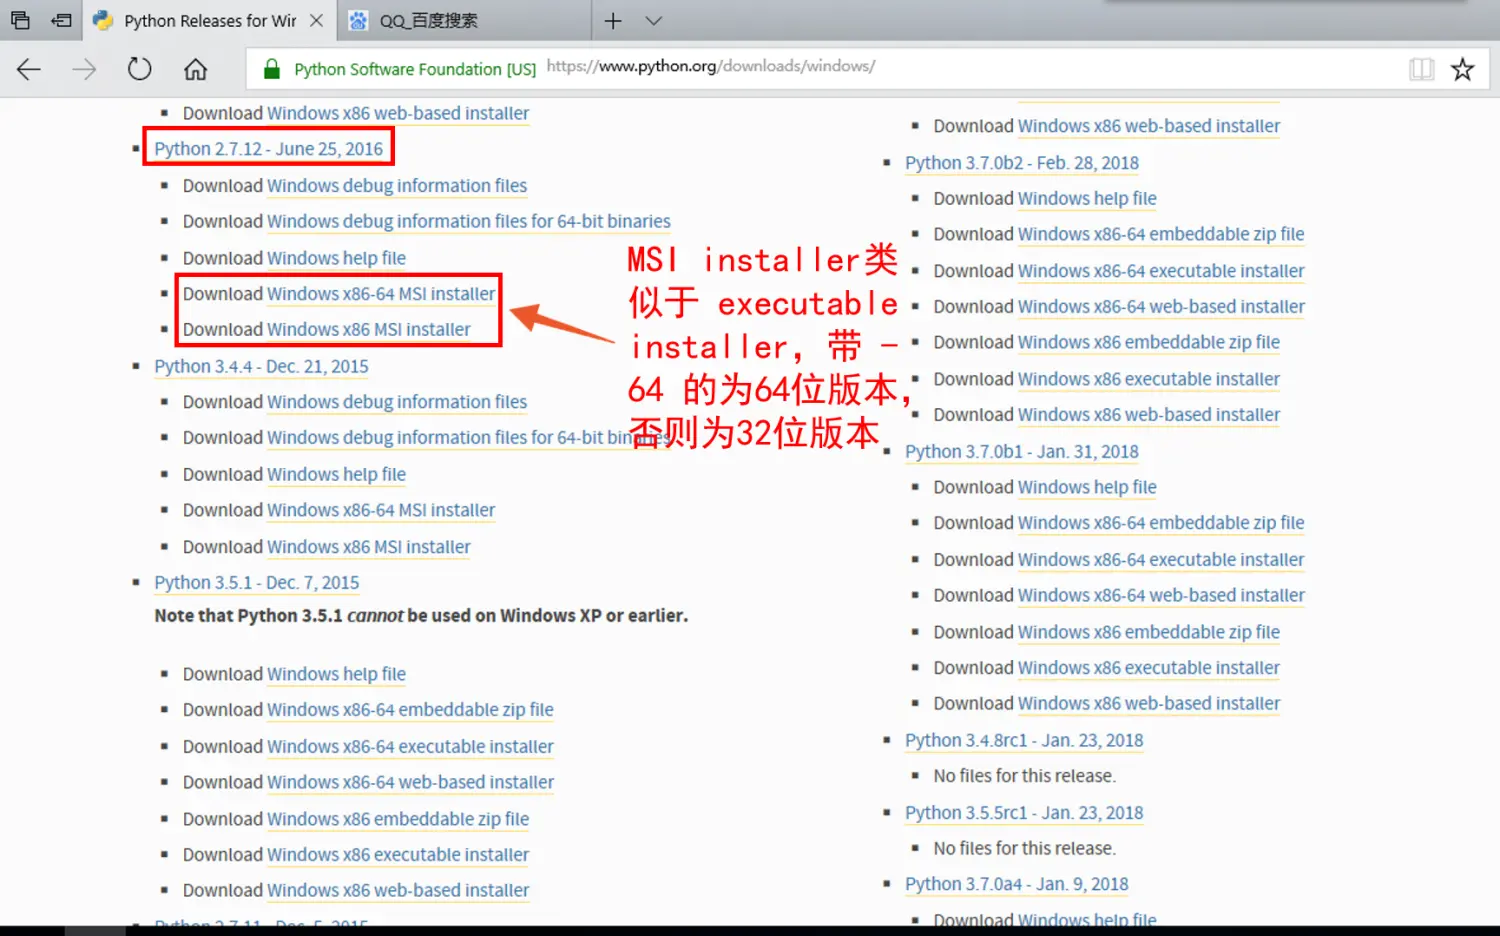
Task: Open Python 3.4.4 - Dec. 21, 2015 release
Action: (261, 367)
